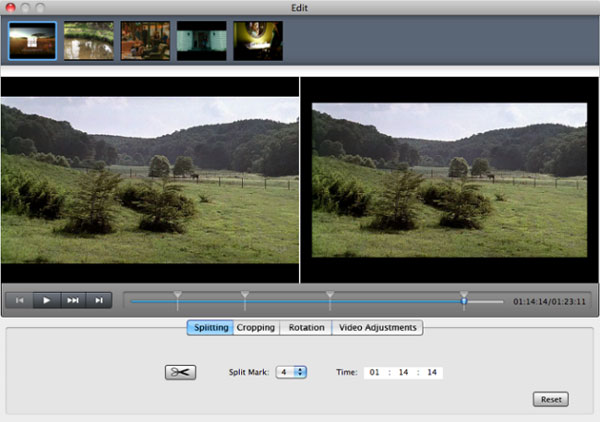Click the minutes field in Time
The height and width of the screenshot is (422, 600).
coord(403,372)
